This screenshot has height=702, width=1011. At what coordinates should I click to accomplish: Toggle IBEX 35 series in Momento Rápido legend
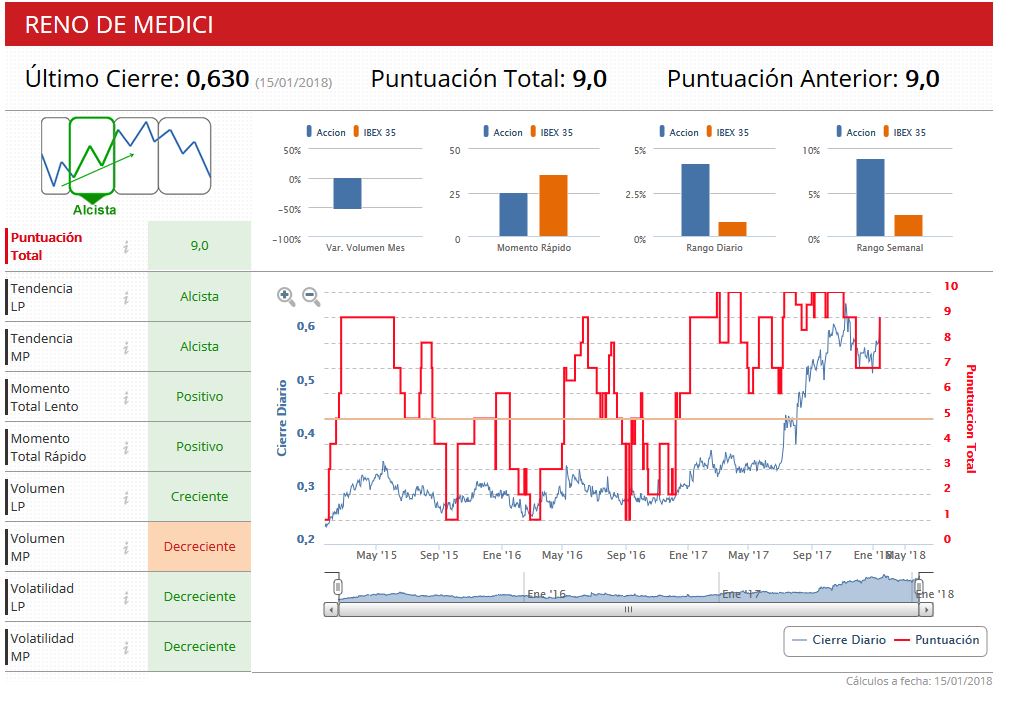(551, 132)
